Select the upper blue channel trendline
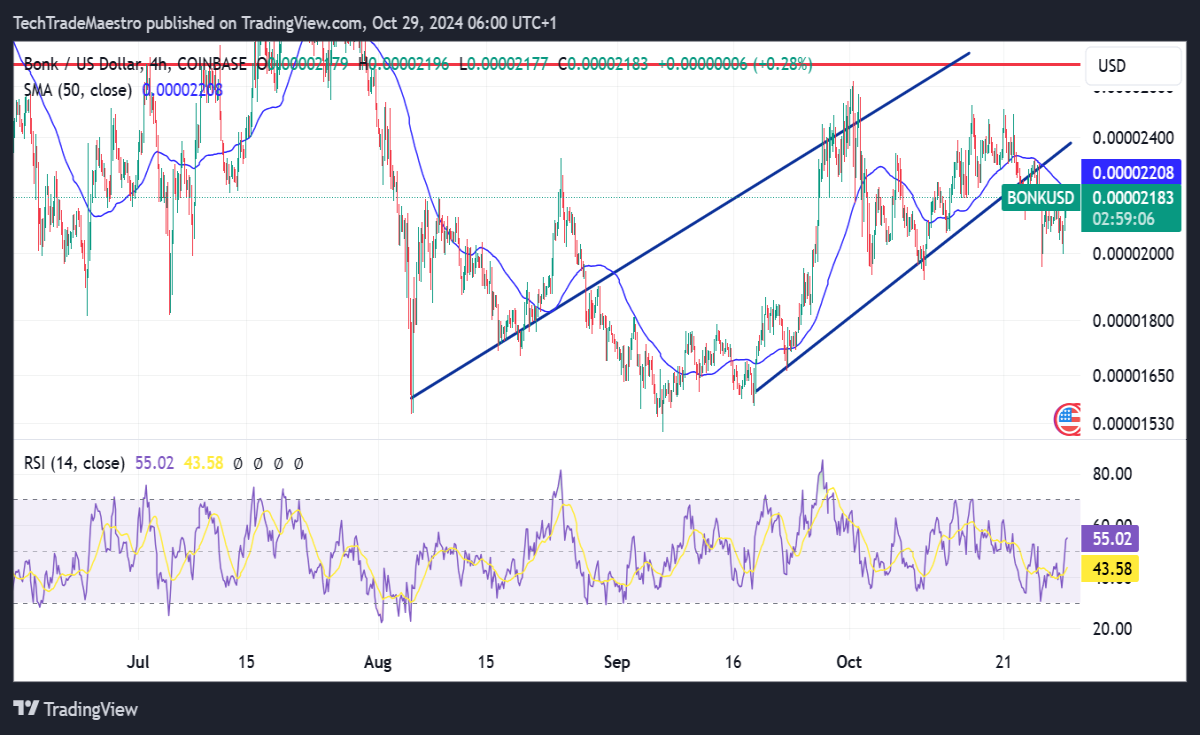This screenshot has width=1200, height=735. pyautogui.click(x=690, y=225)
